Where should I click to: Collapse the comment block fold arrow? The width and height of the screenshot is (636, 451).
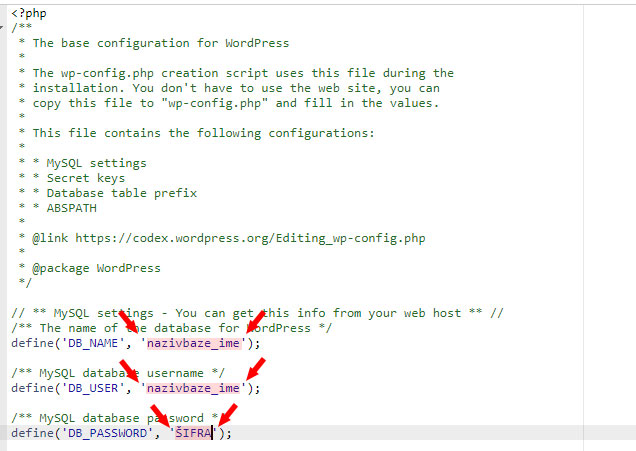coord(3,29)
